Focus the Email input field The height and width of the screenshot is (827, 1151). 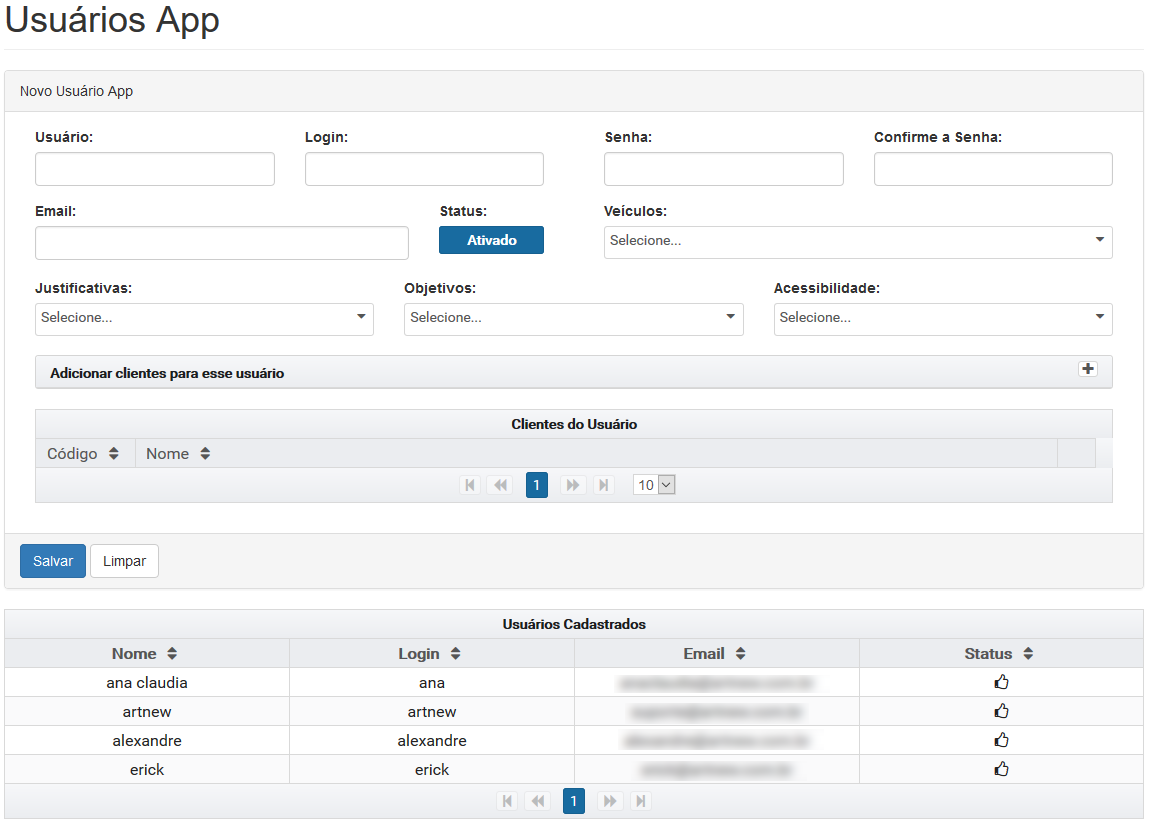[x=222, y=243]
